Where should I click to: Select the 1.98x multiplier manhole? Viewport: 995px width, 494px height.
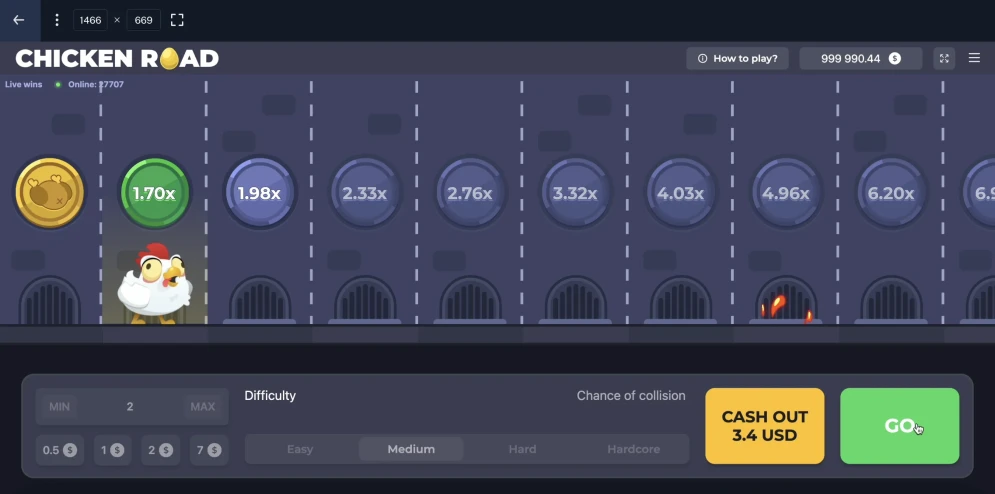260,193
